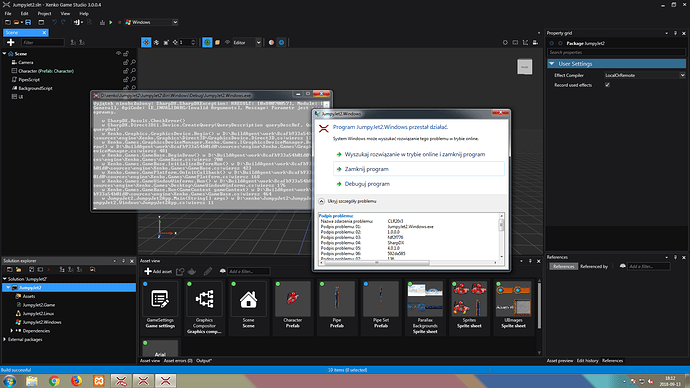
Task: Click the Undo arrow in the toolbar
Action: (55, 22)
